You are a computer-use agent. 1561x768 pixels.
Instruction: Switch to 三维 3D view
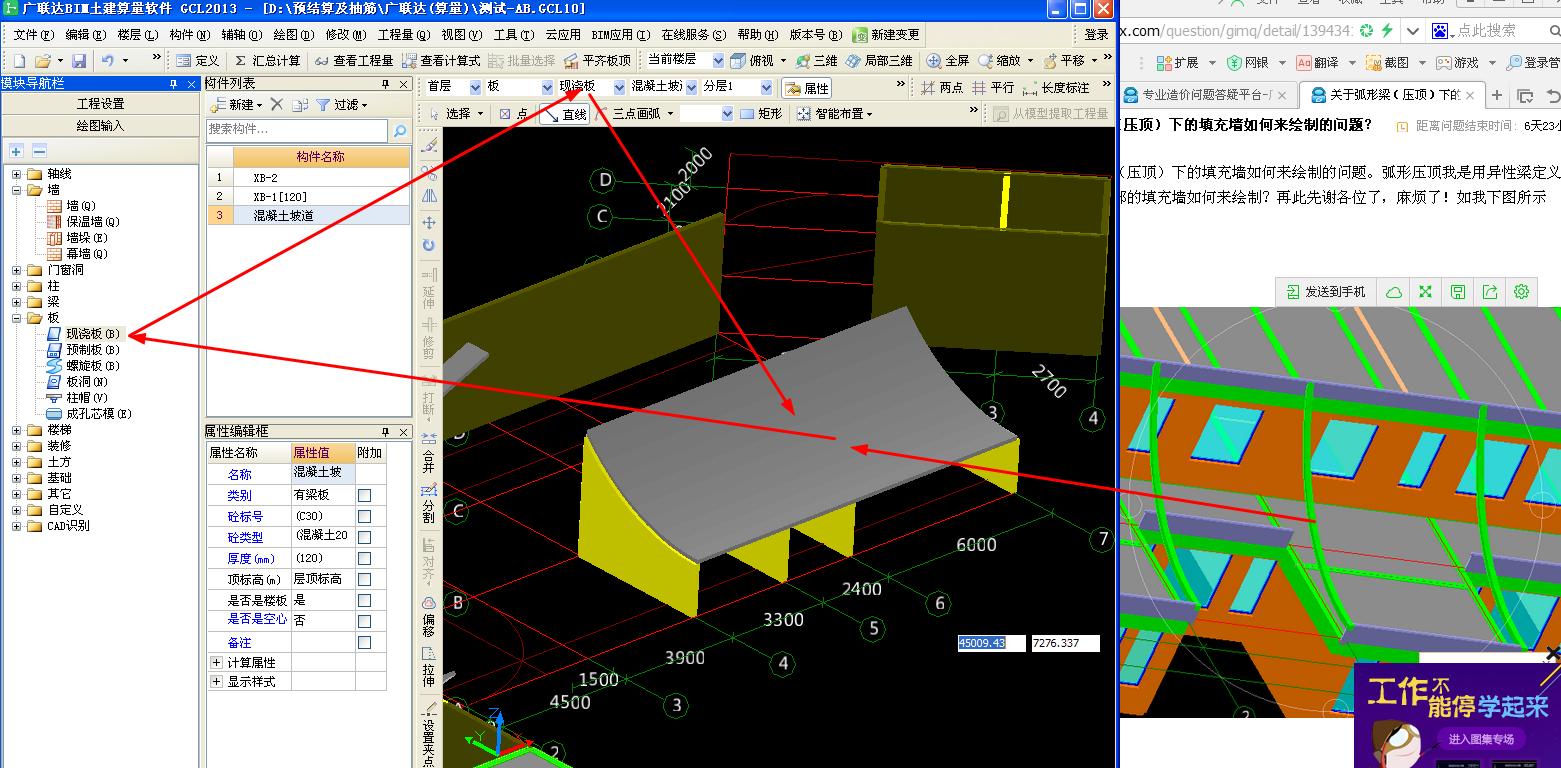pos(817,61)
